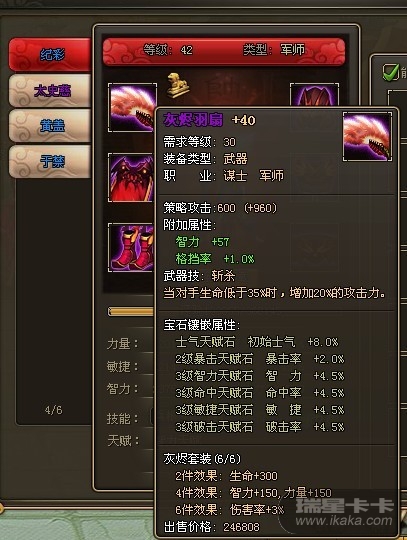Click the 类型: 军师 type label

(x=274, y=50)
